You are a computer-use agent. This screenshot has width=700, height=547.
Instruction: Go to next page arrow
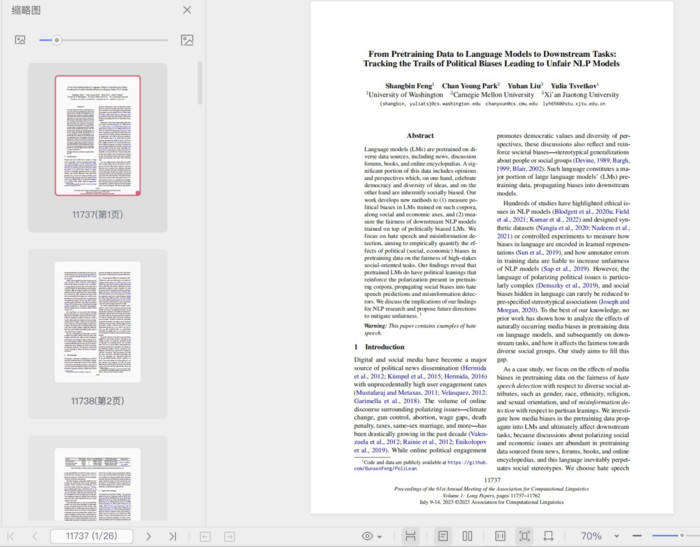[x=148, y=536]
